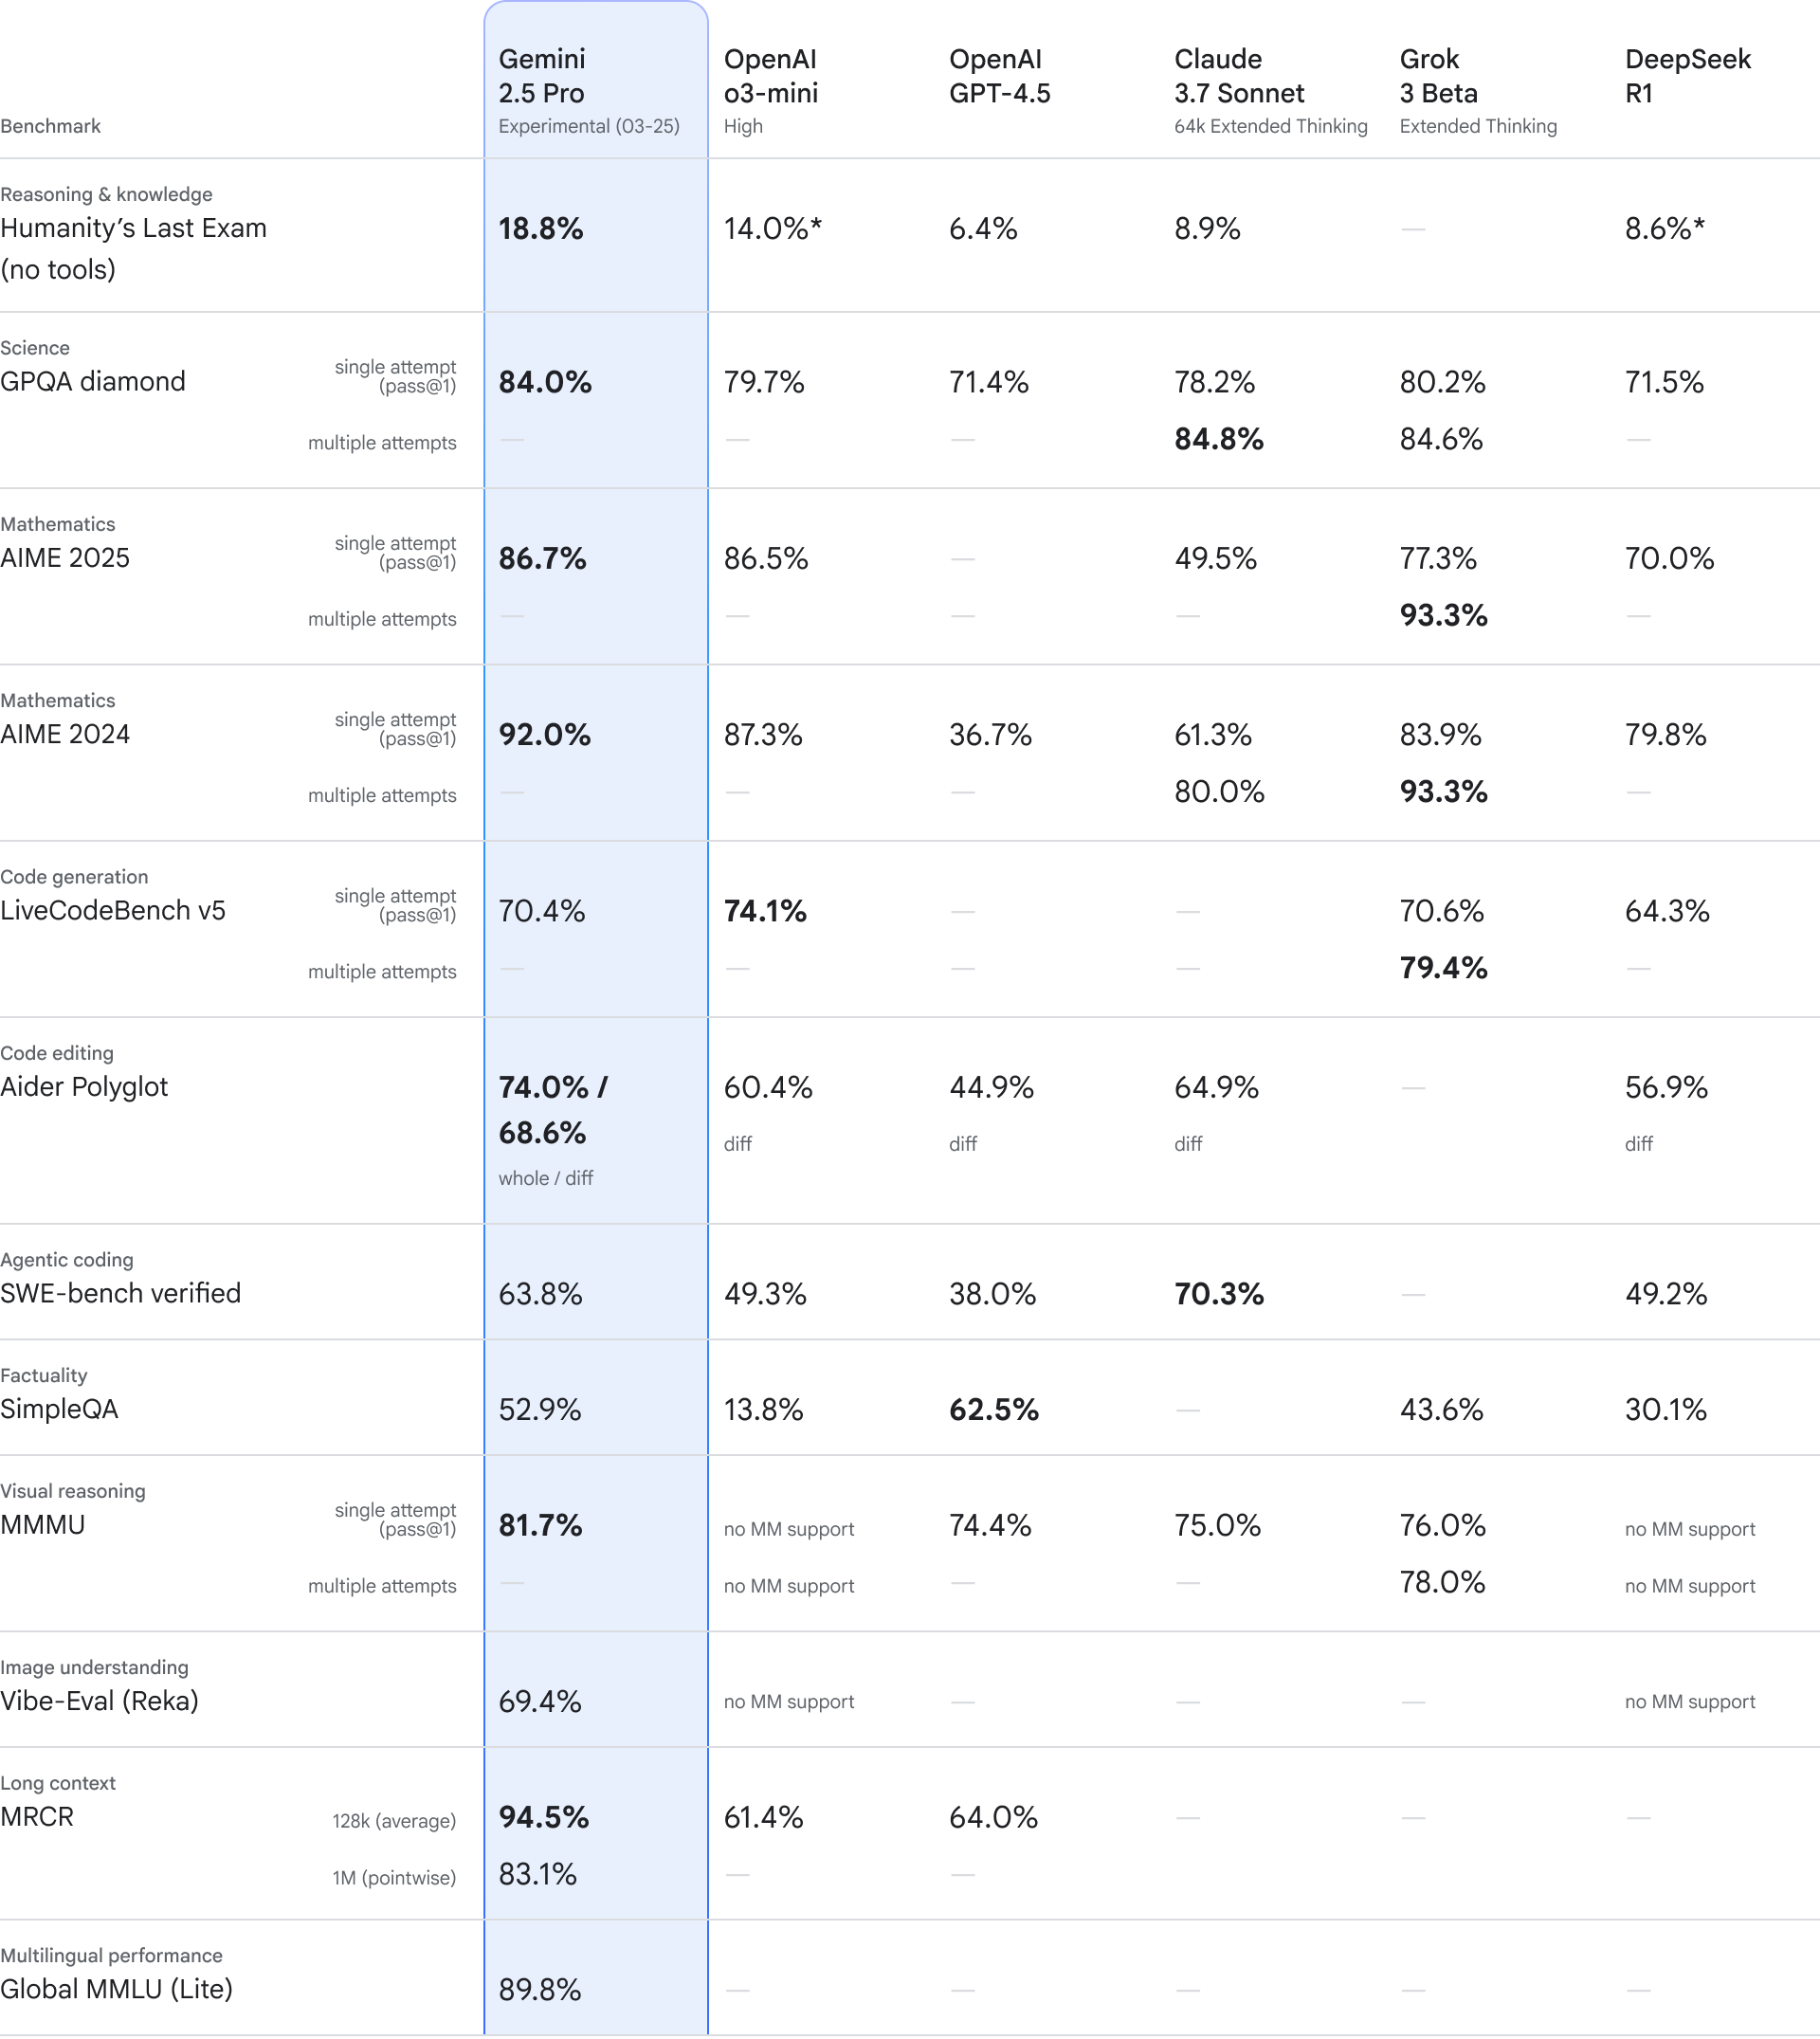
Task: Click Grok's 93.3% AIME 2025 score
Action: tap(1444, 615)
